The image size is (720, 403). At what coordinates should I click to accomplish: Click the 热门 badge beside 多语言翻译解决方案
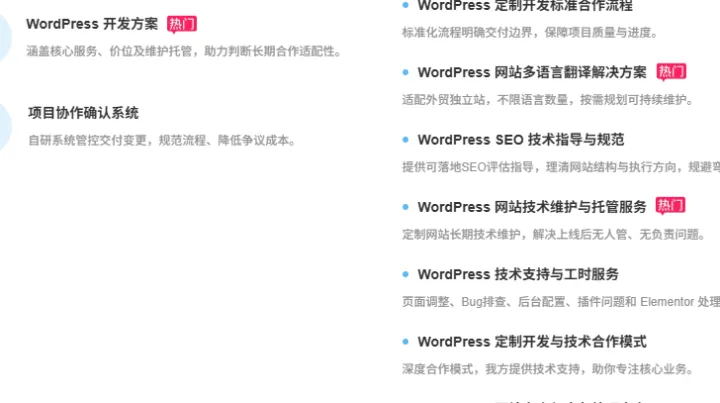(671, 72)
